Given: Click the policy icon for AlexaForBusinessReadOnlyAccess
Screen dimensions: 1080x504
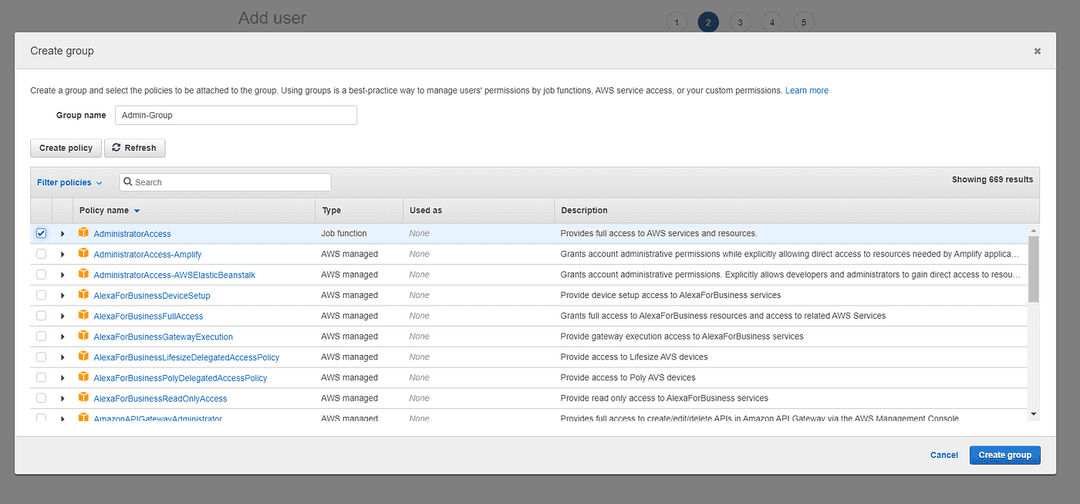Looking at the screenshot, I should [x=83, y=398].
